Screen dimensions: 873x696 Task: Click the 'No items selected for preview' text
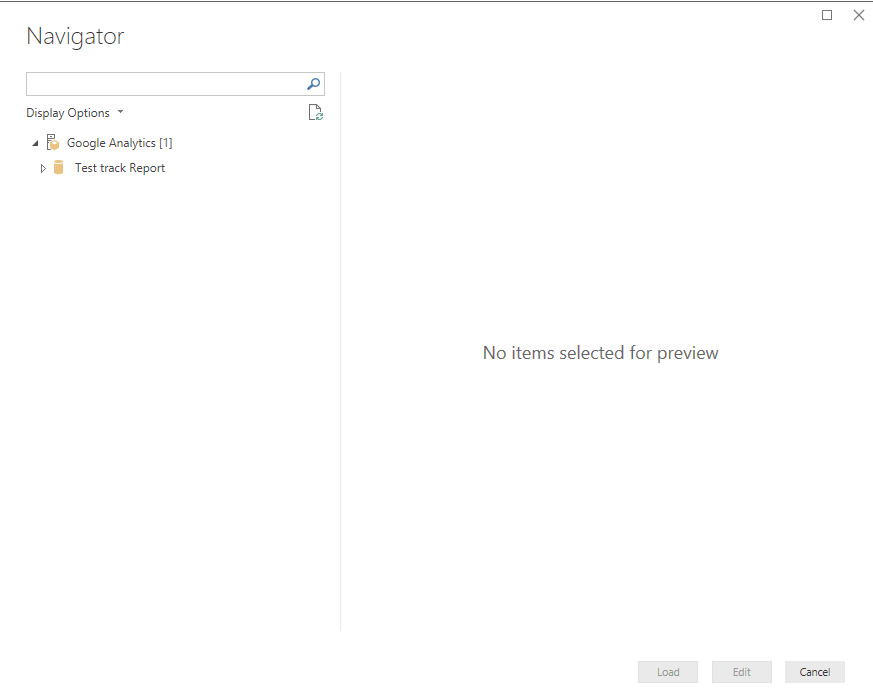tap(600, 353)
